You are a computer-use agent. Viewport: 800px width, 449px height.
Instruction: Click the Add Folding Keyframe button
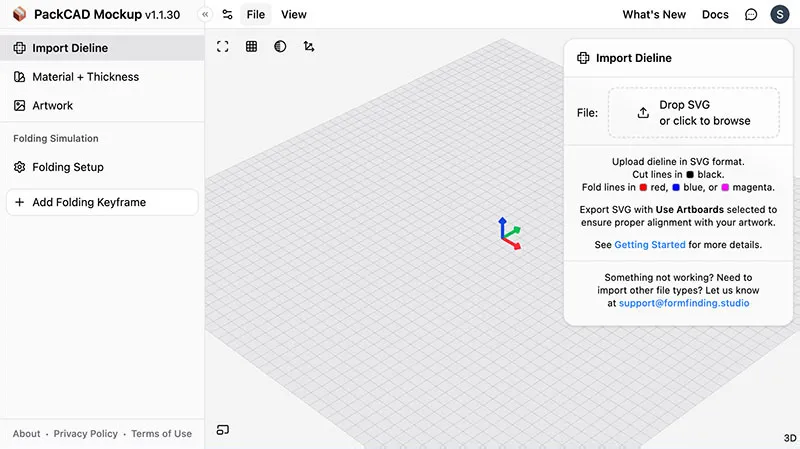click(x=102, y=203)
